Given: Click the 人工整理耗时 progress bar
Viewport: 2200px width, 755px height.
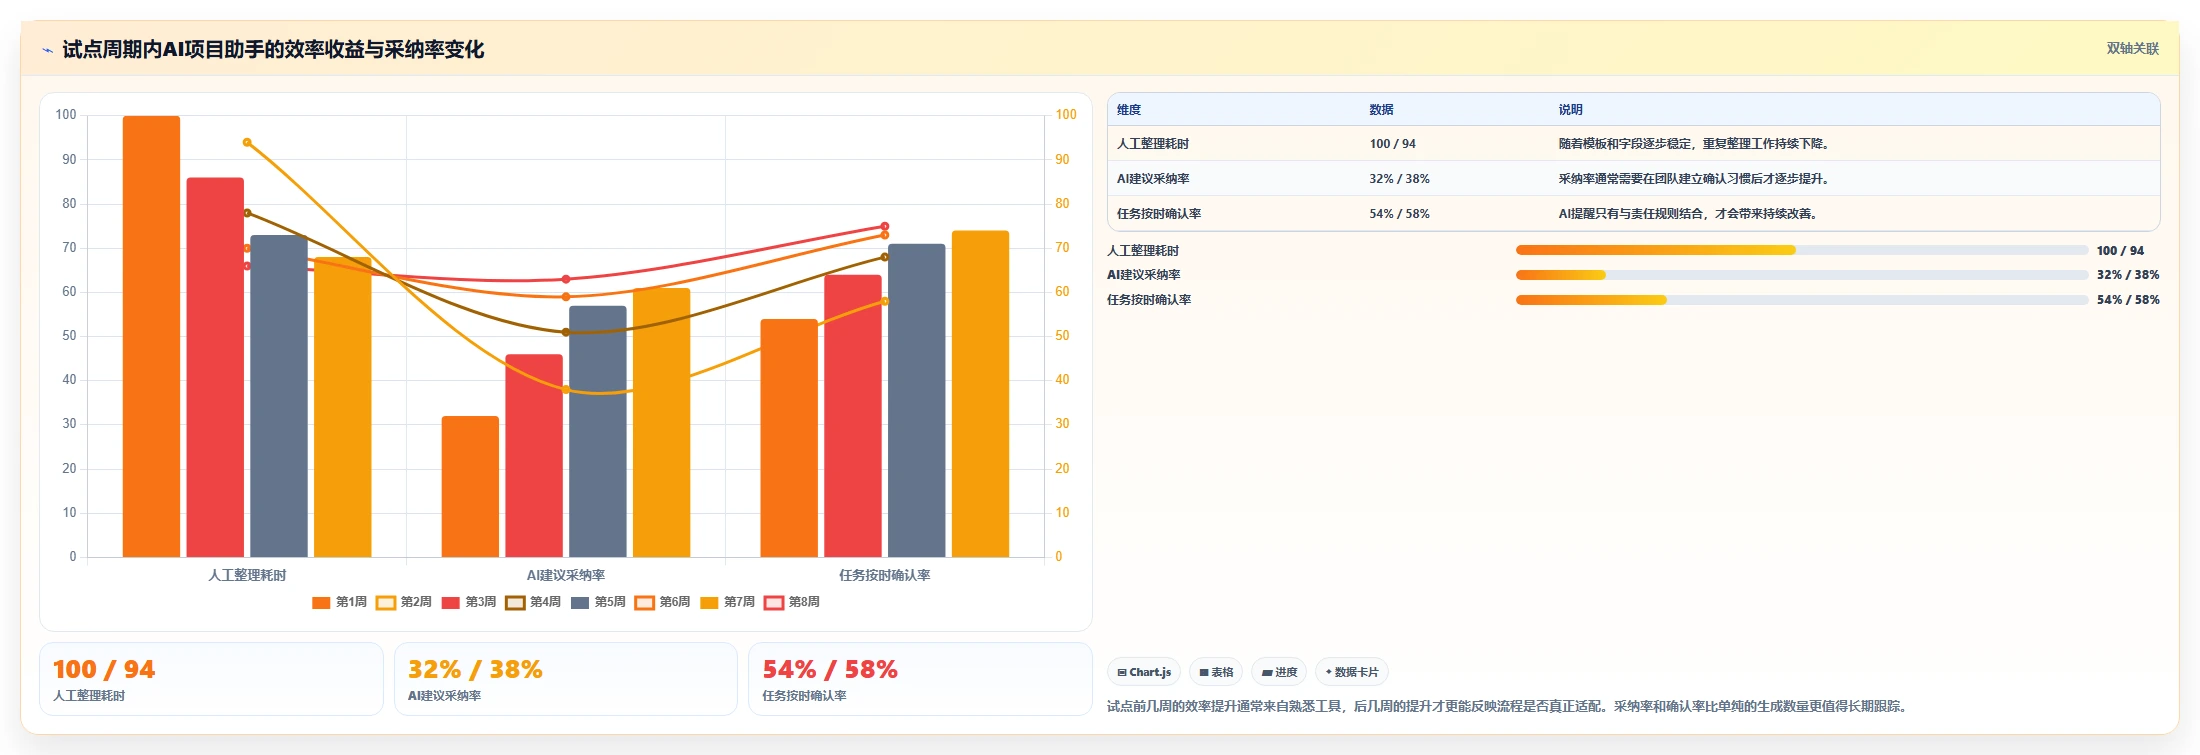Looking at the screenshot, I should pyautogui.click(x=1802, y=250).
